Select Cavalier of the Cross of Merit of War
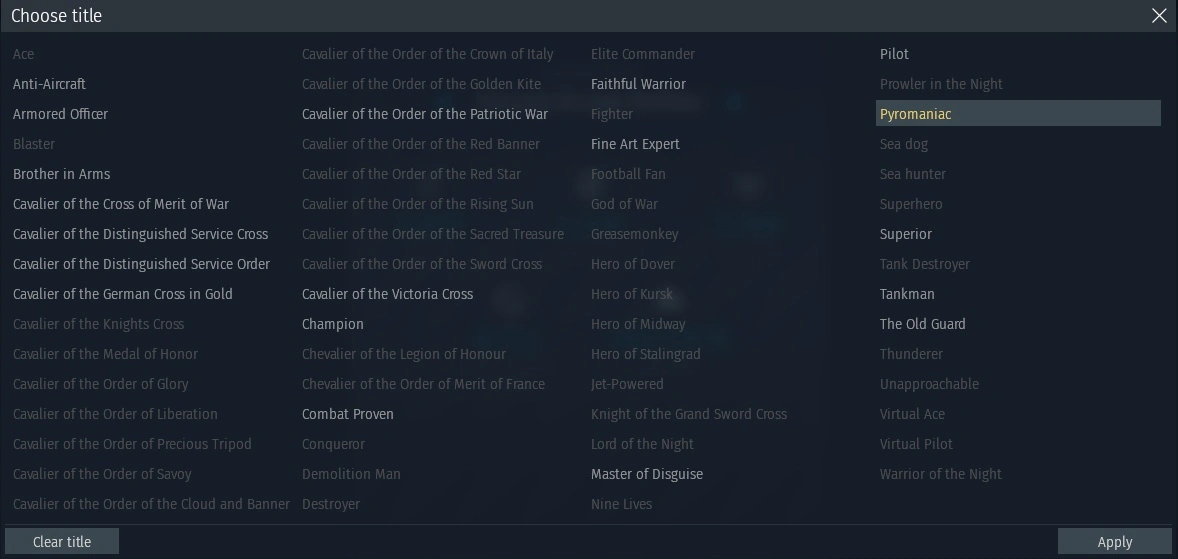This screenshot has height=559, width=1178. pyautogui.click(x=121, y=204)
